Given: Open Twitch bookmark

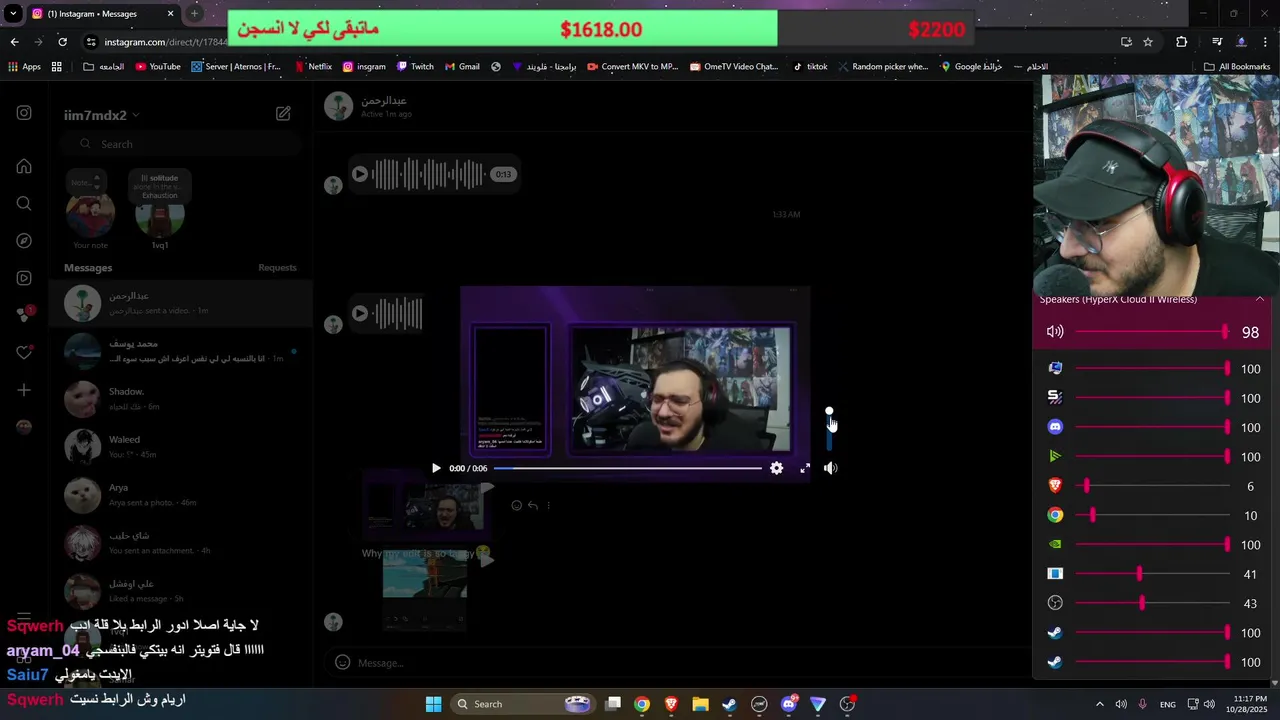Looking at the screenshot, I should [415, 67].
